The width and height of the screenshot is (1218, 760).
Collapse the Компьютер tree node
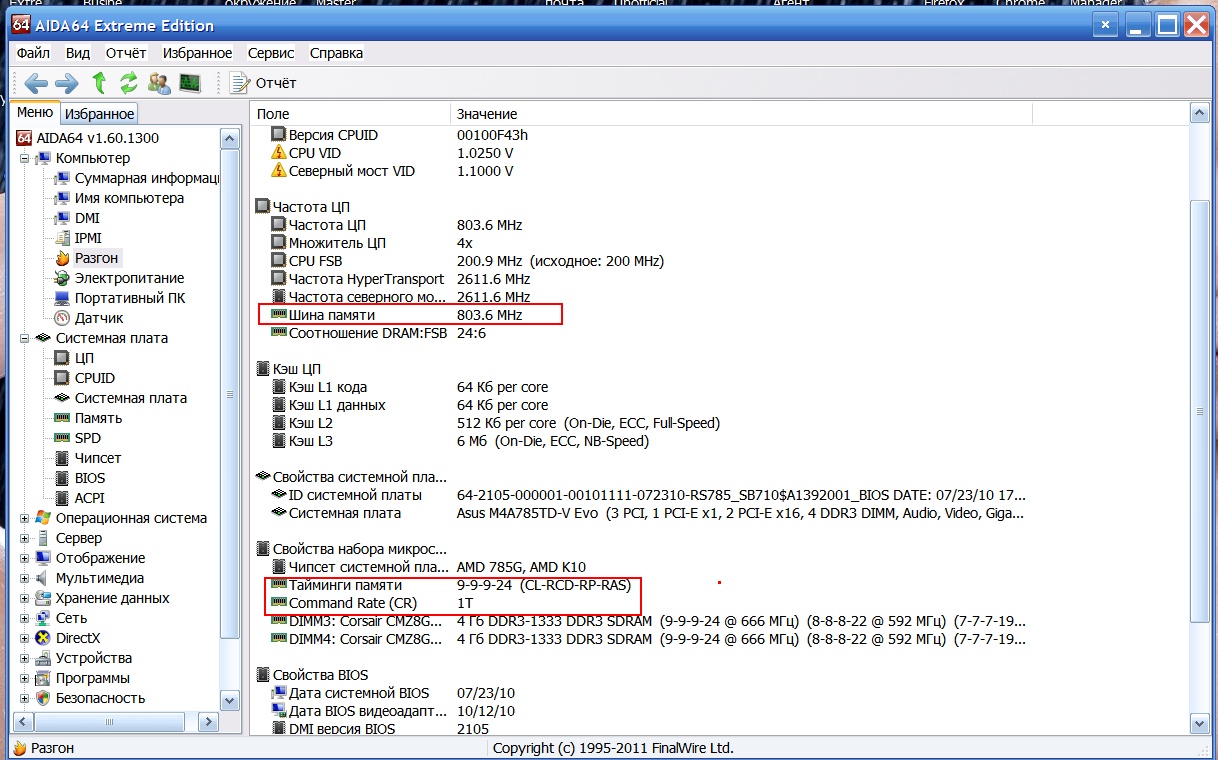click(x=25, y=158)
